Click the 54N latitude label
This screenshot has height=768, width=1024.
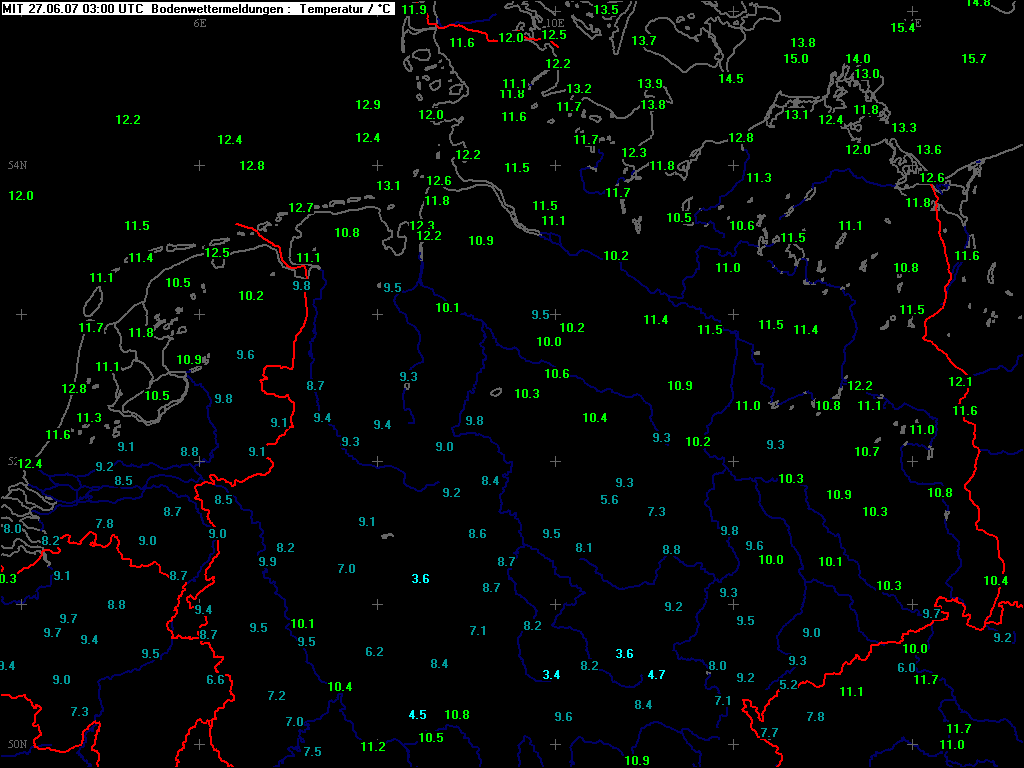coord(17,165)
